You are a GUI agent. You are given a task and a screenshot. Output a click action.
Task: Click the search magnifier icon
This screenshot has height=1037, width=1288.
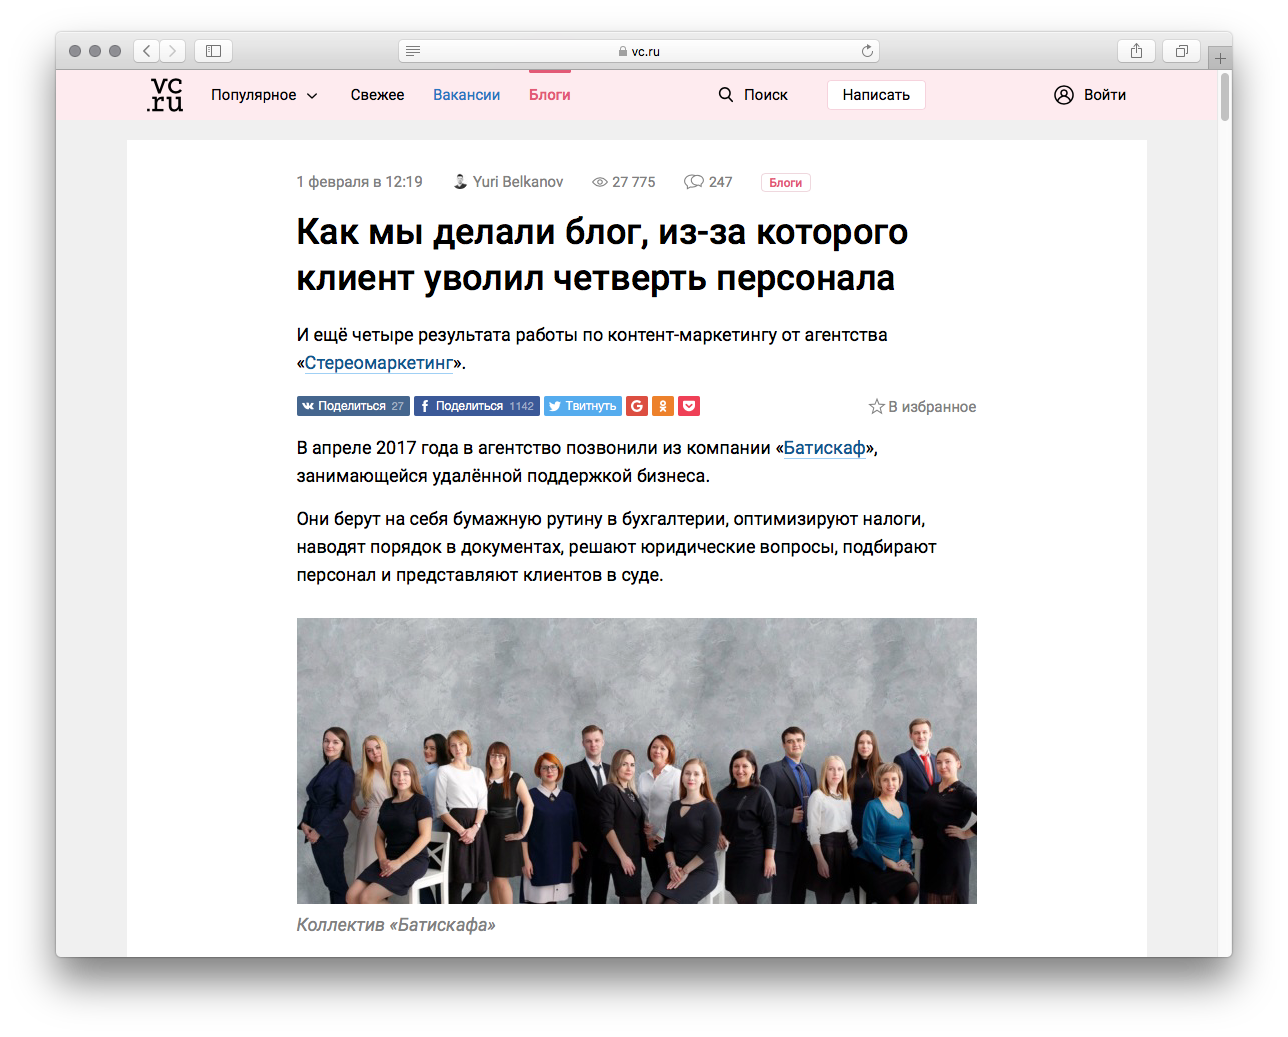[x=726, y=95]
